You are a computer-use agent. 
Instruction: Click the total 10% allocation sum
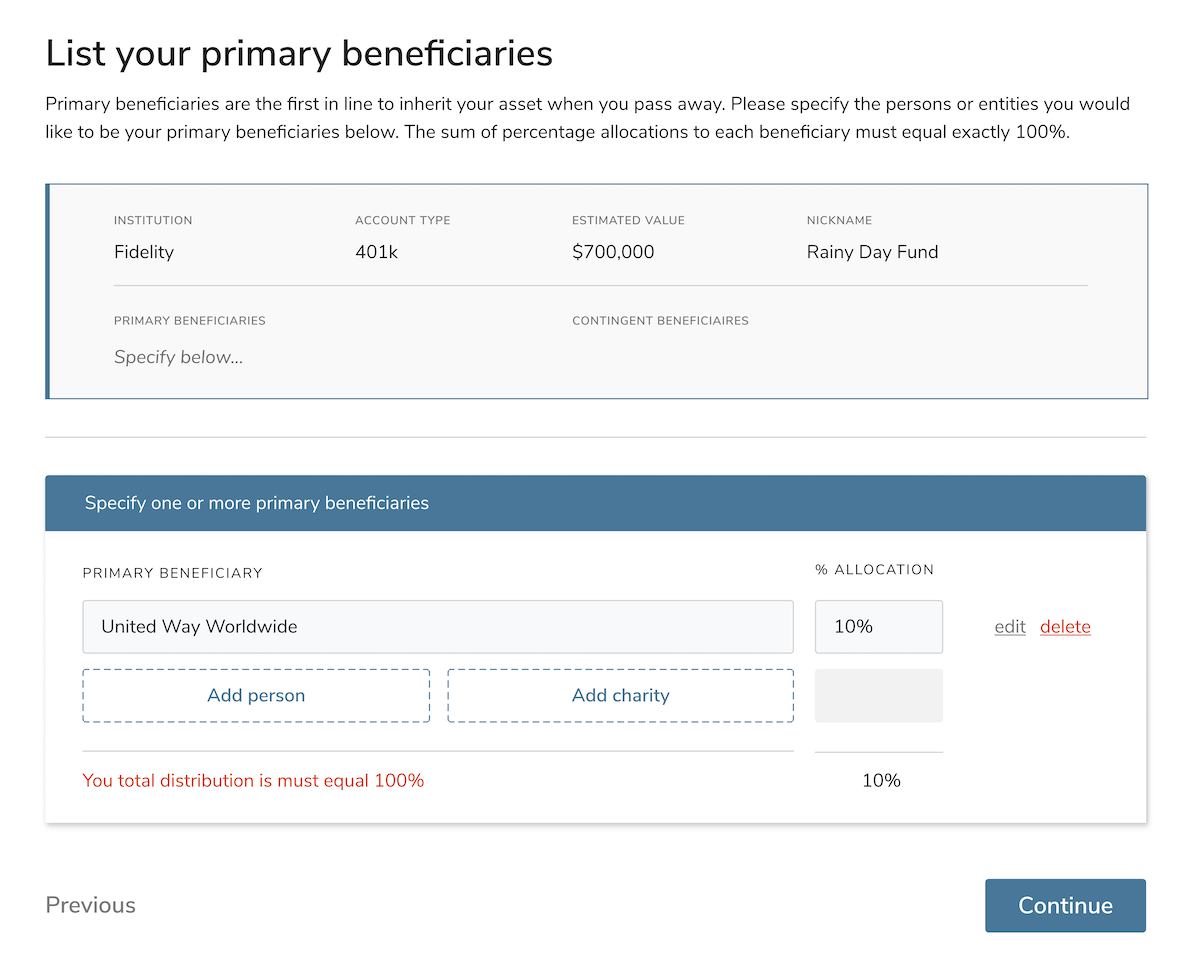pos(881,780)
